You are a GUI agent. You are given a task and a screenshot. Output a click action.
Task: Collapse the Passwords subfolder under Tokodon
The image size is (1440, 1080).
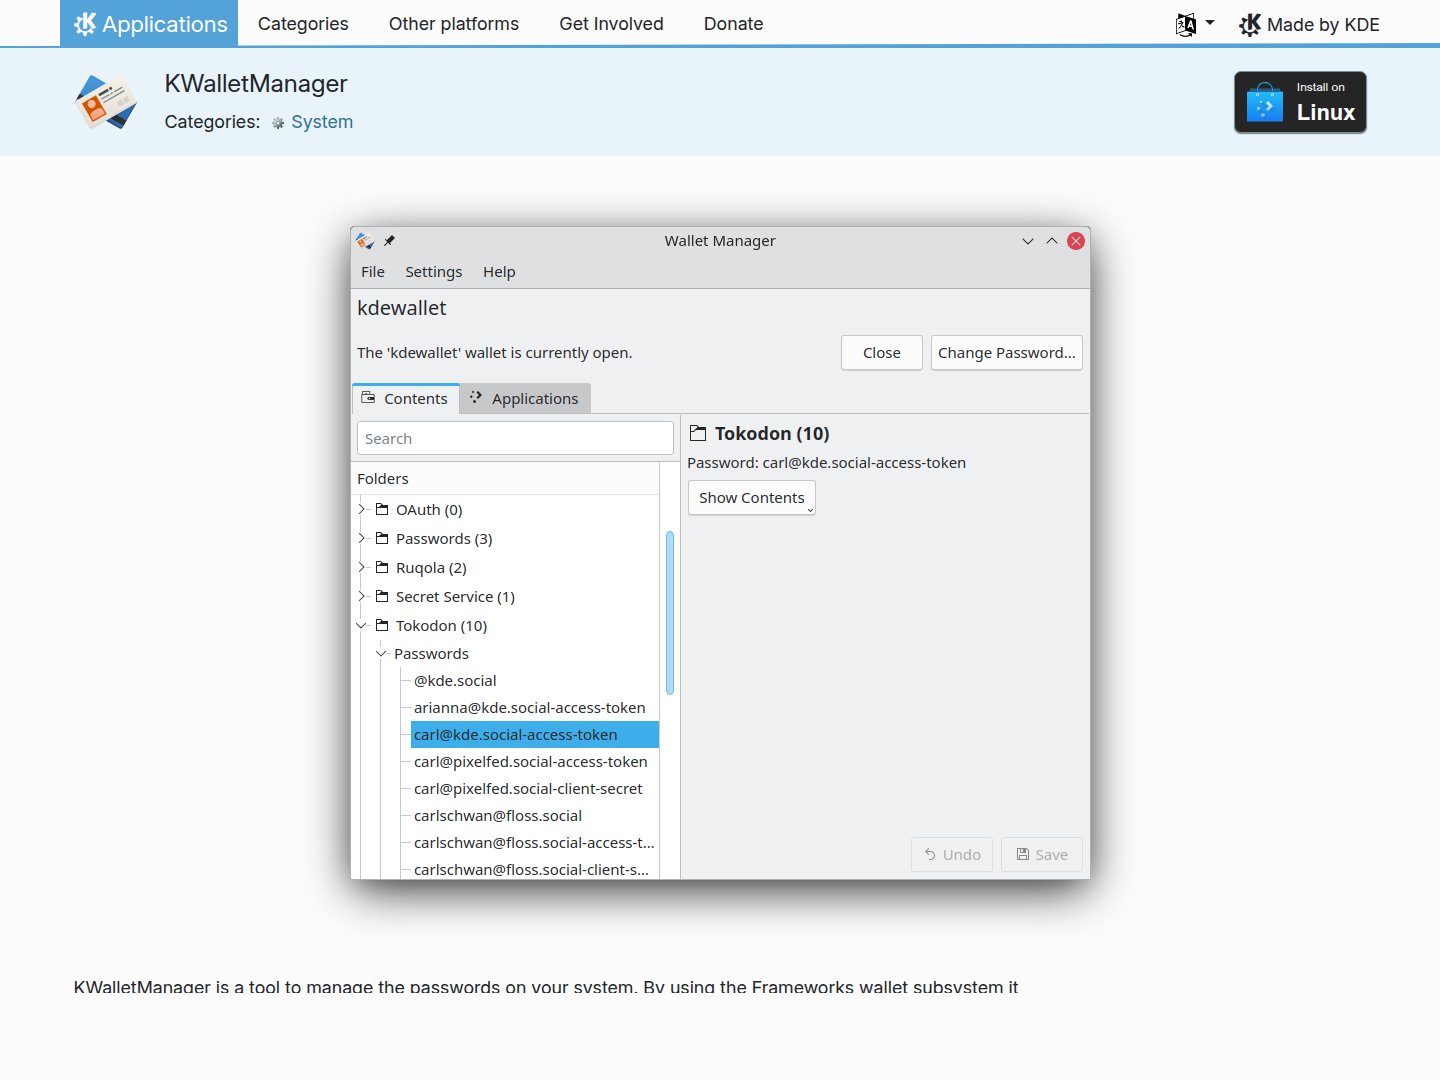381,654
